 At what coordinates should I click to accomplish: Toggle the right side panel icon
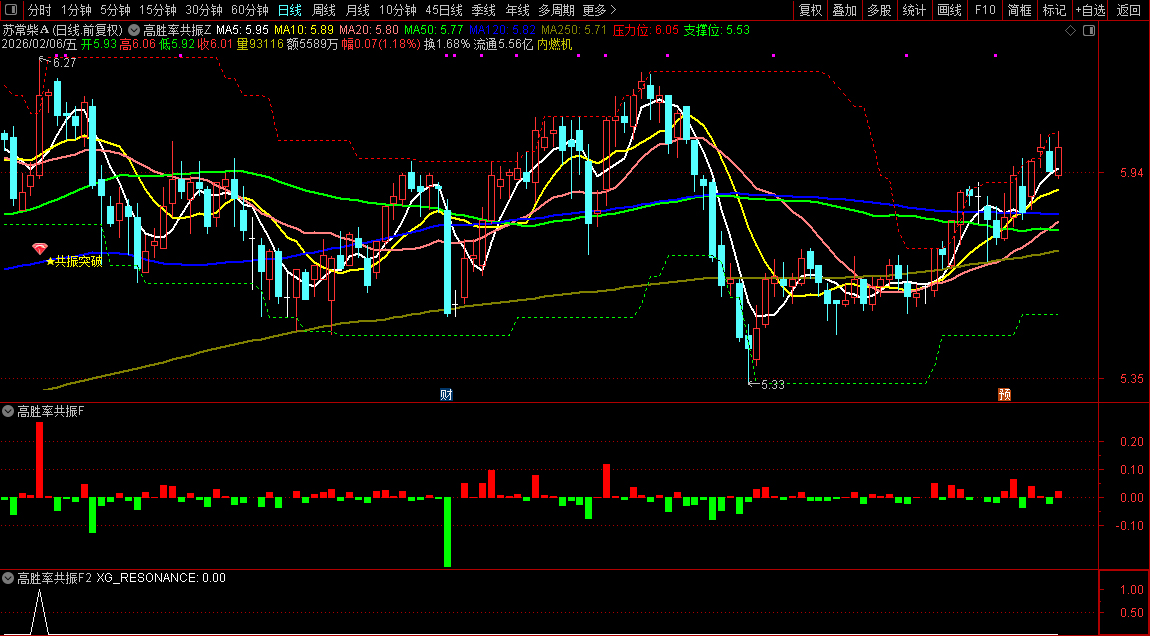tap(1088, 31)
